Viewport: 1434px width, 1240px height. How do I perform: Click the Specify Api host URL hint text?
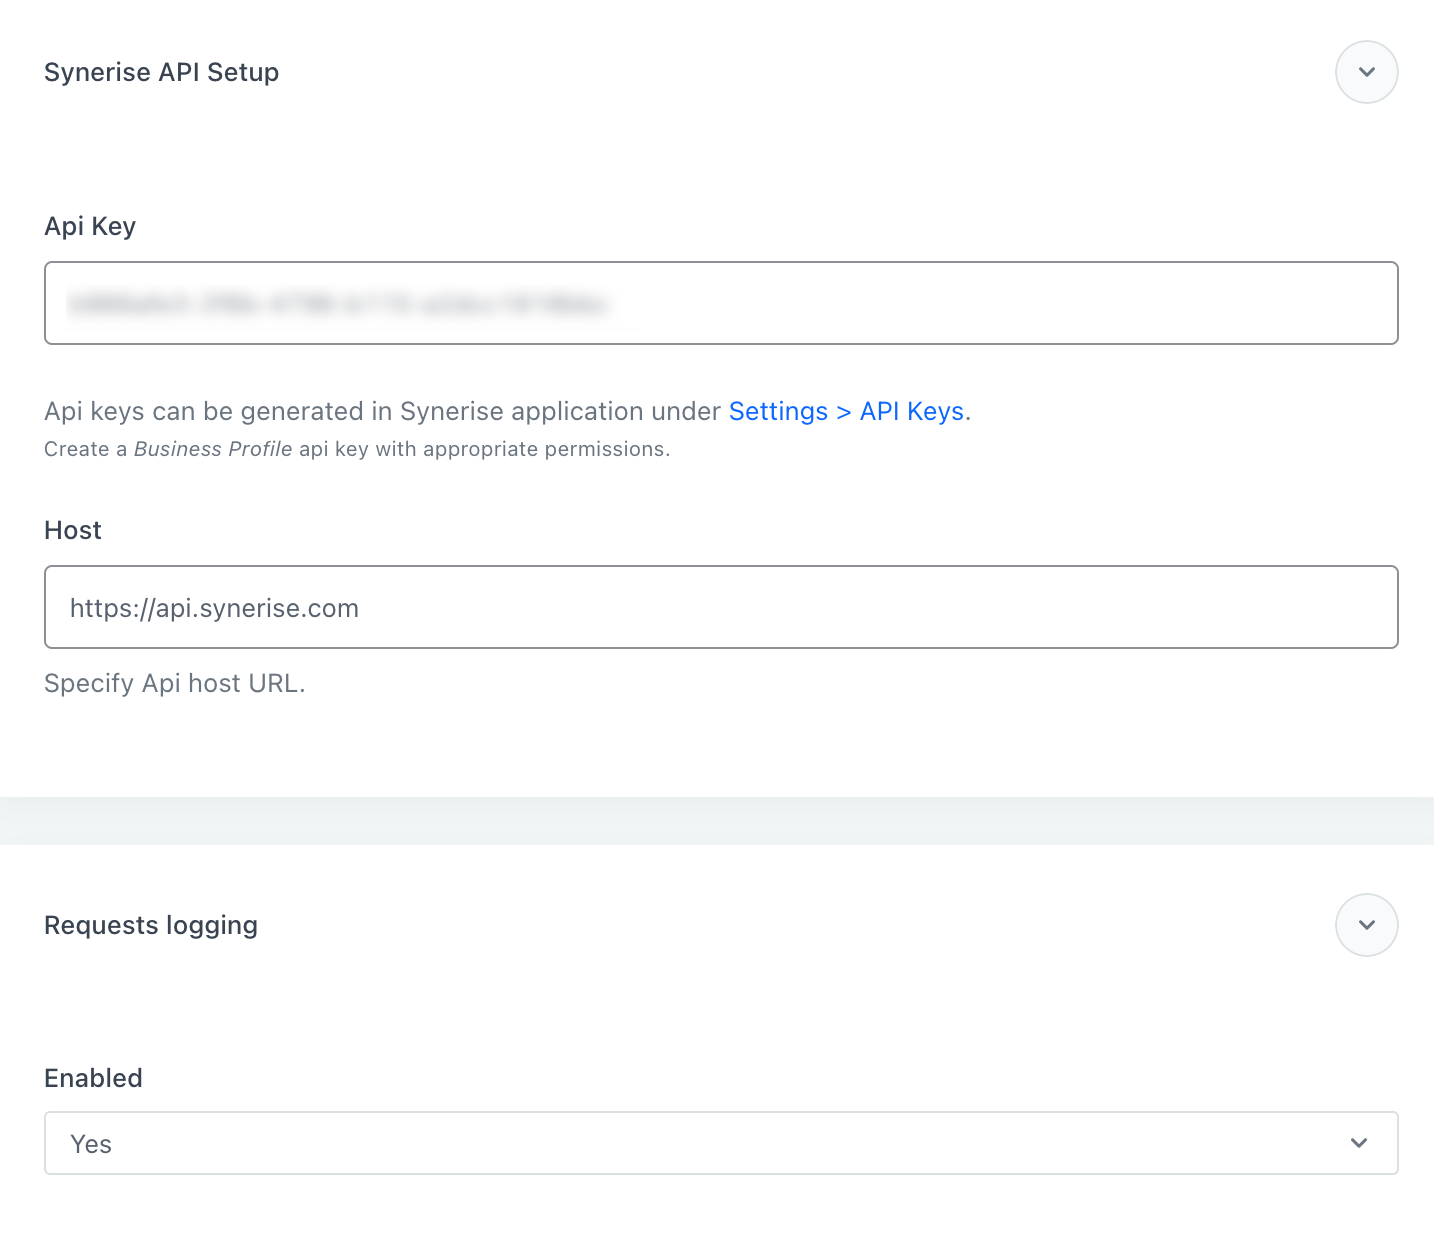(174, 683)
